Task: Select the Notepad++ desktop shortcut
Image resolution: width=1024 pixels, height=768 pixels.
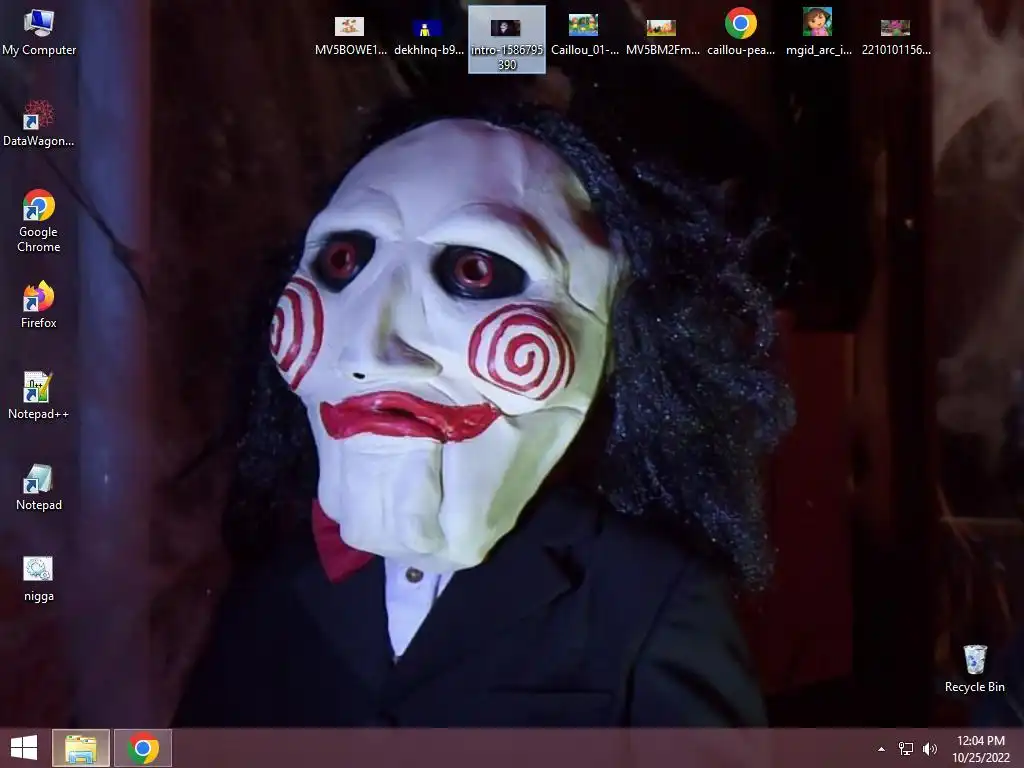Action: click(x=39, y=396)
